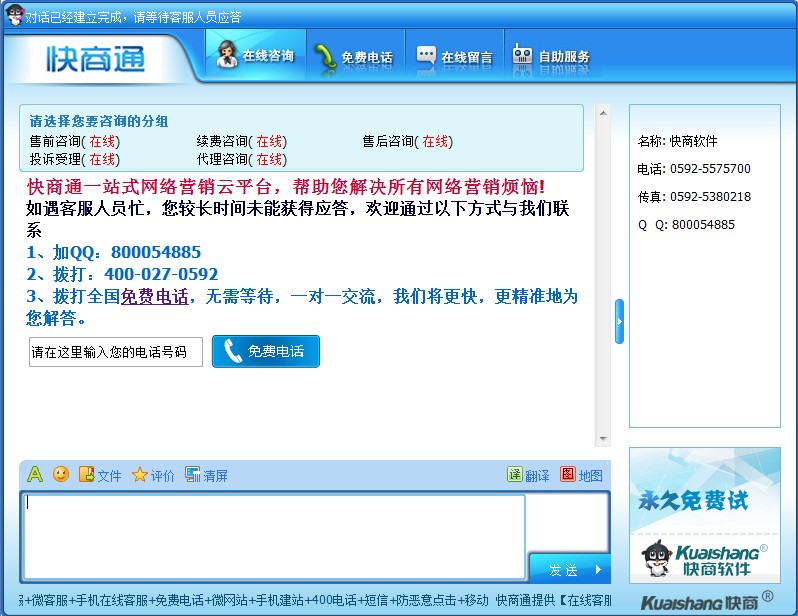Open the font style (A) tool
Screen dimensions: 798x616
35,475
